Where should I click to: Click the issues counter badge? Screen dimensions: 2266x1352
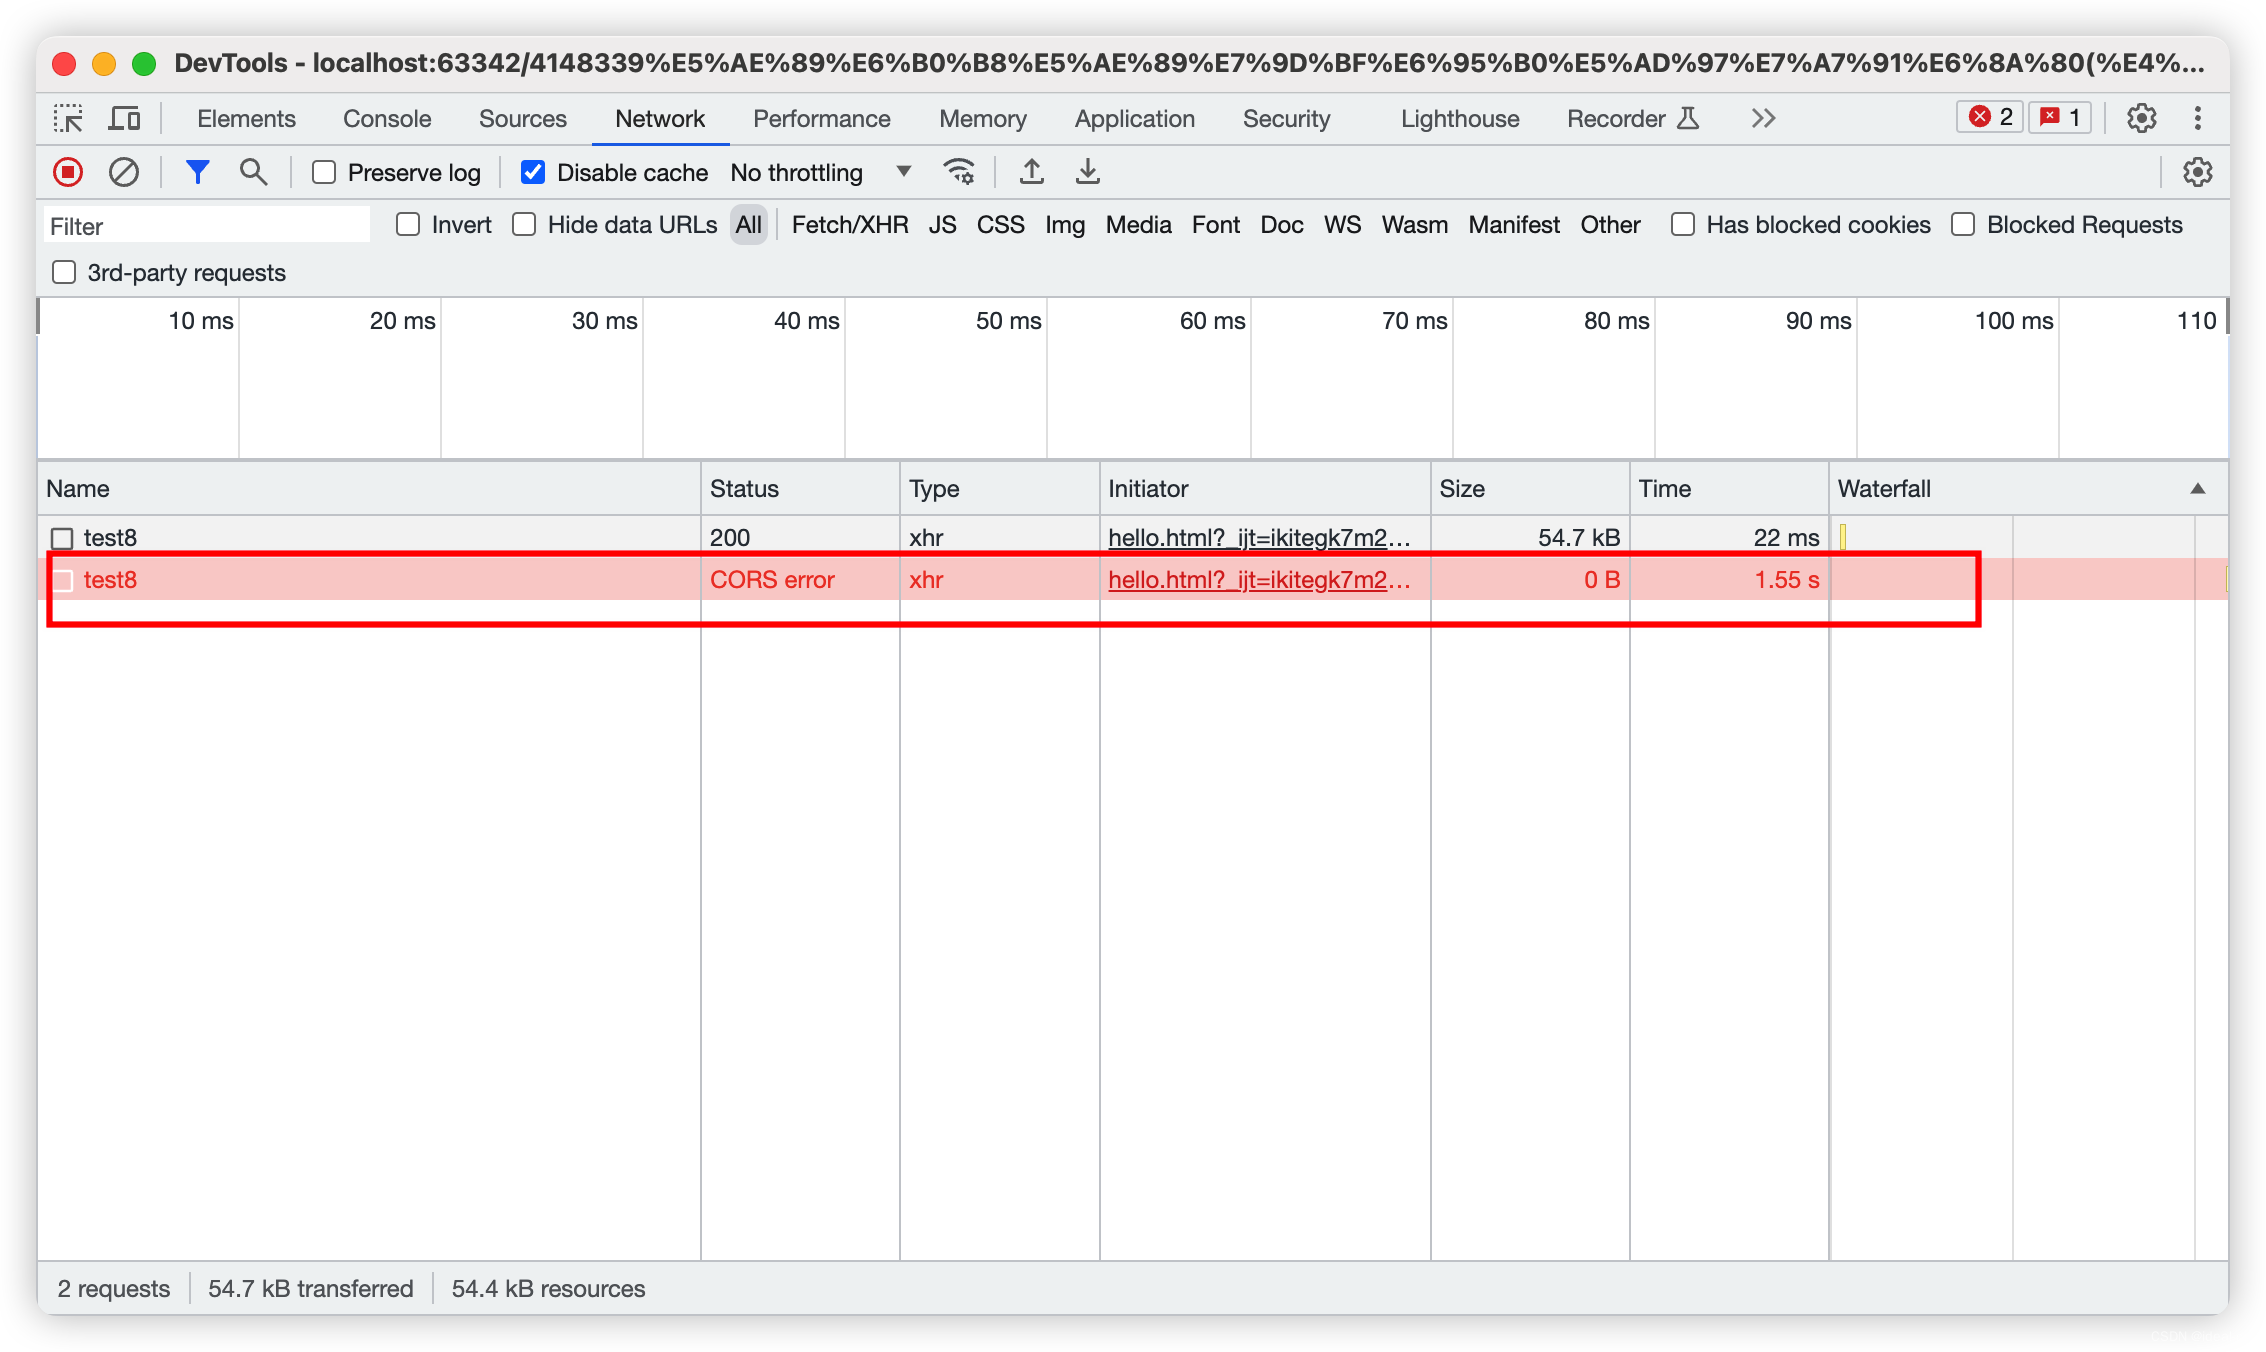(x=2060, y=117)
